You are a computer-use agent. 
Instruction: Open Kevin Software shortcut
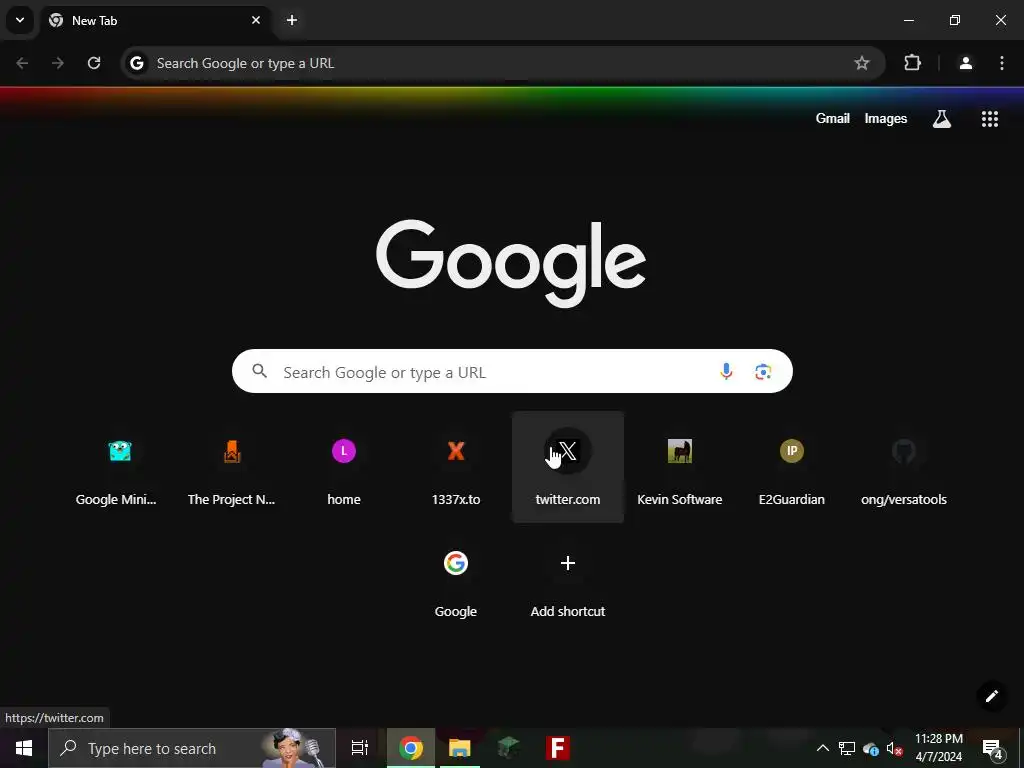pos(680,467)
